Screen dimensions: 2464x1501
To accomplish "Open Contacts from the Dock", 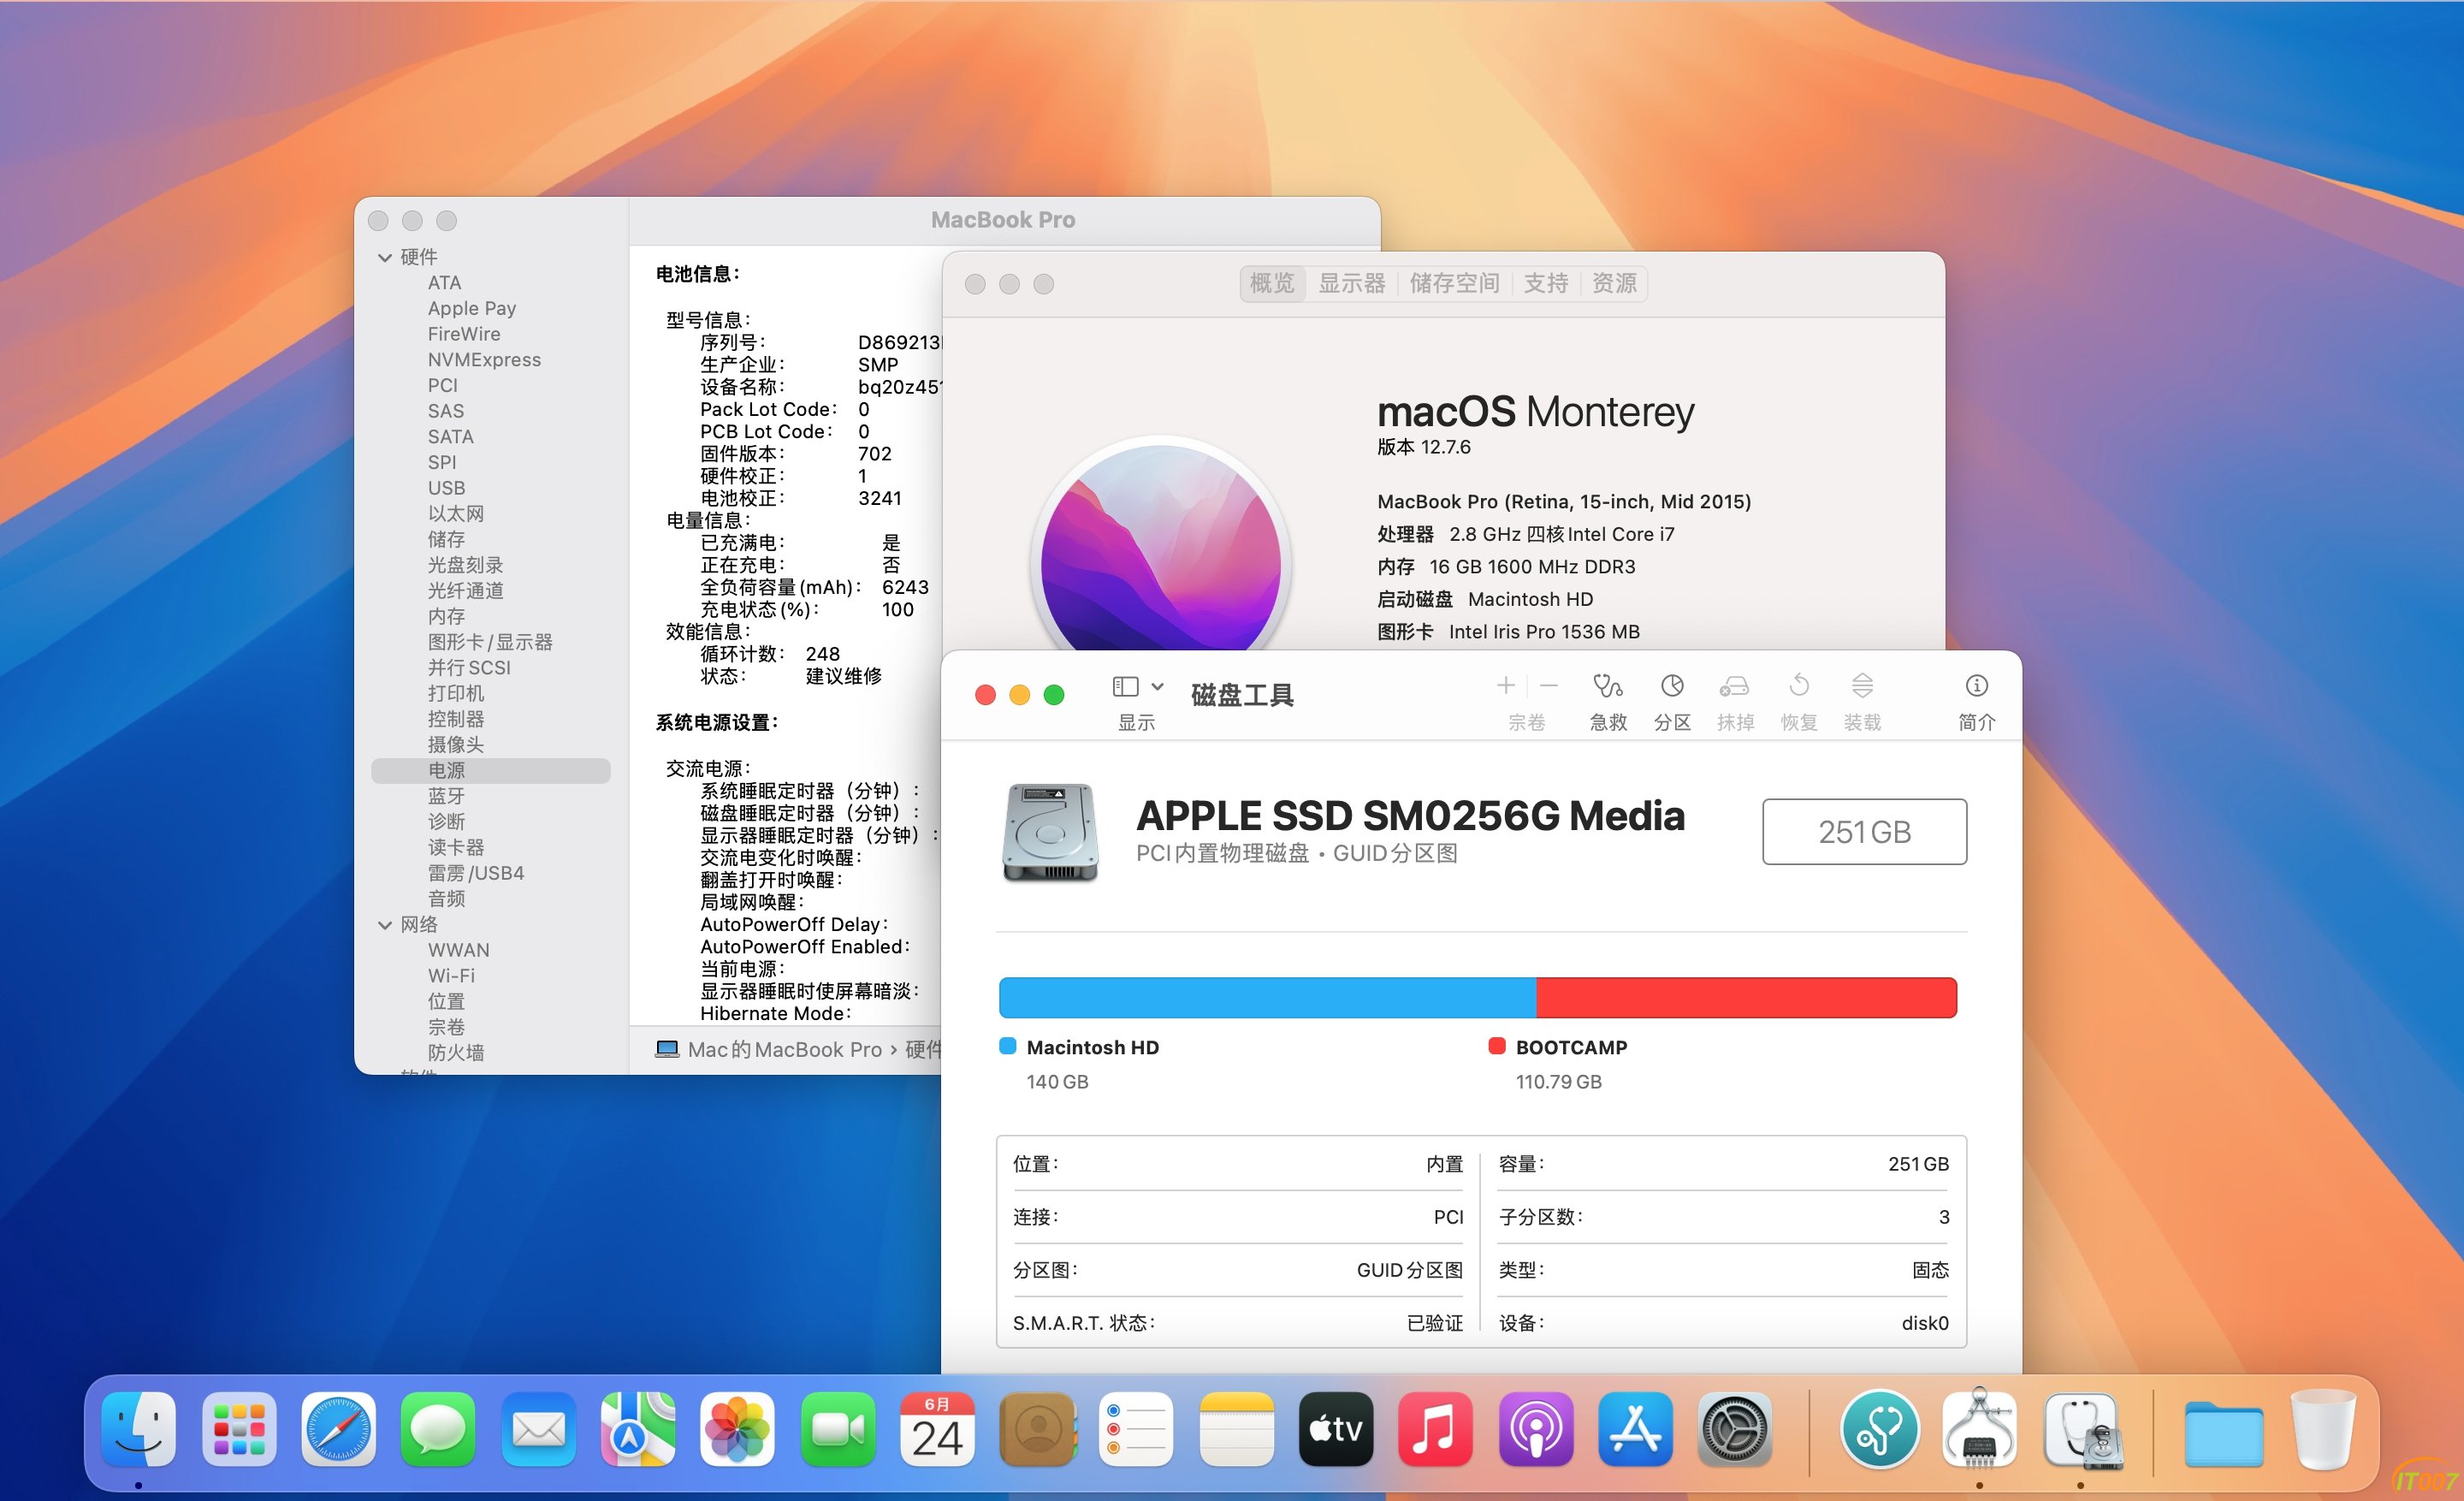I will tap(1037, 1429).
